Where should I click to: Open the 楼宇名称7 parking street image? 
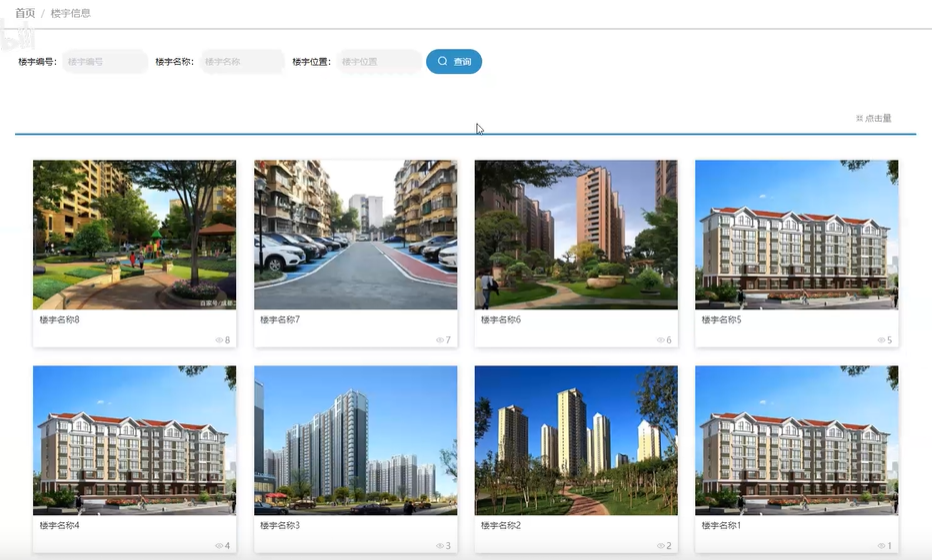click(355, 235)
